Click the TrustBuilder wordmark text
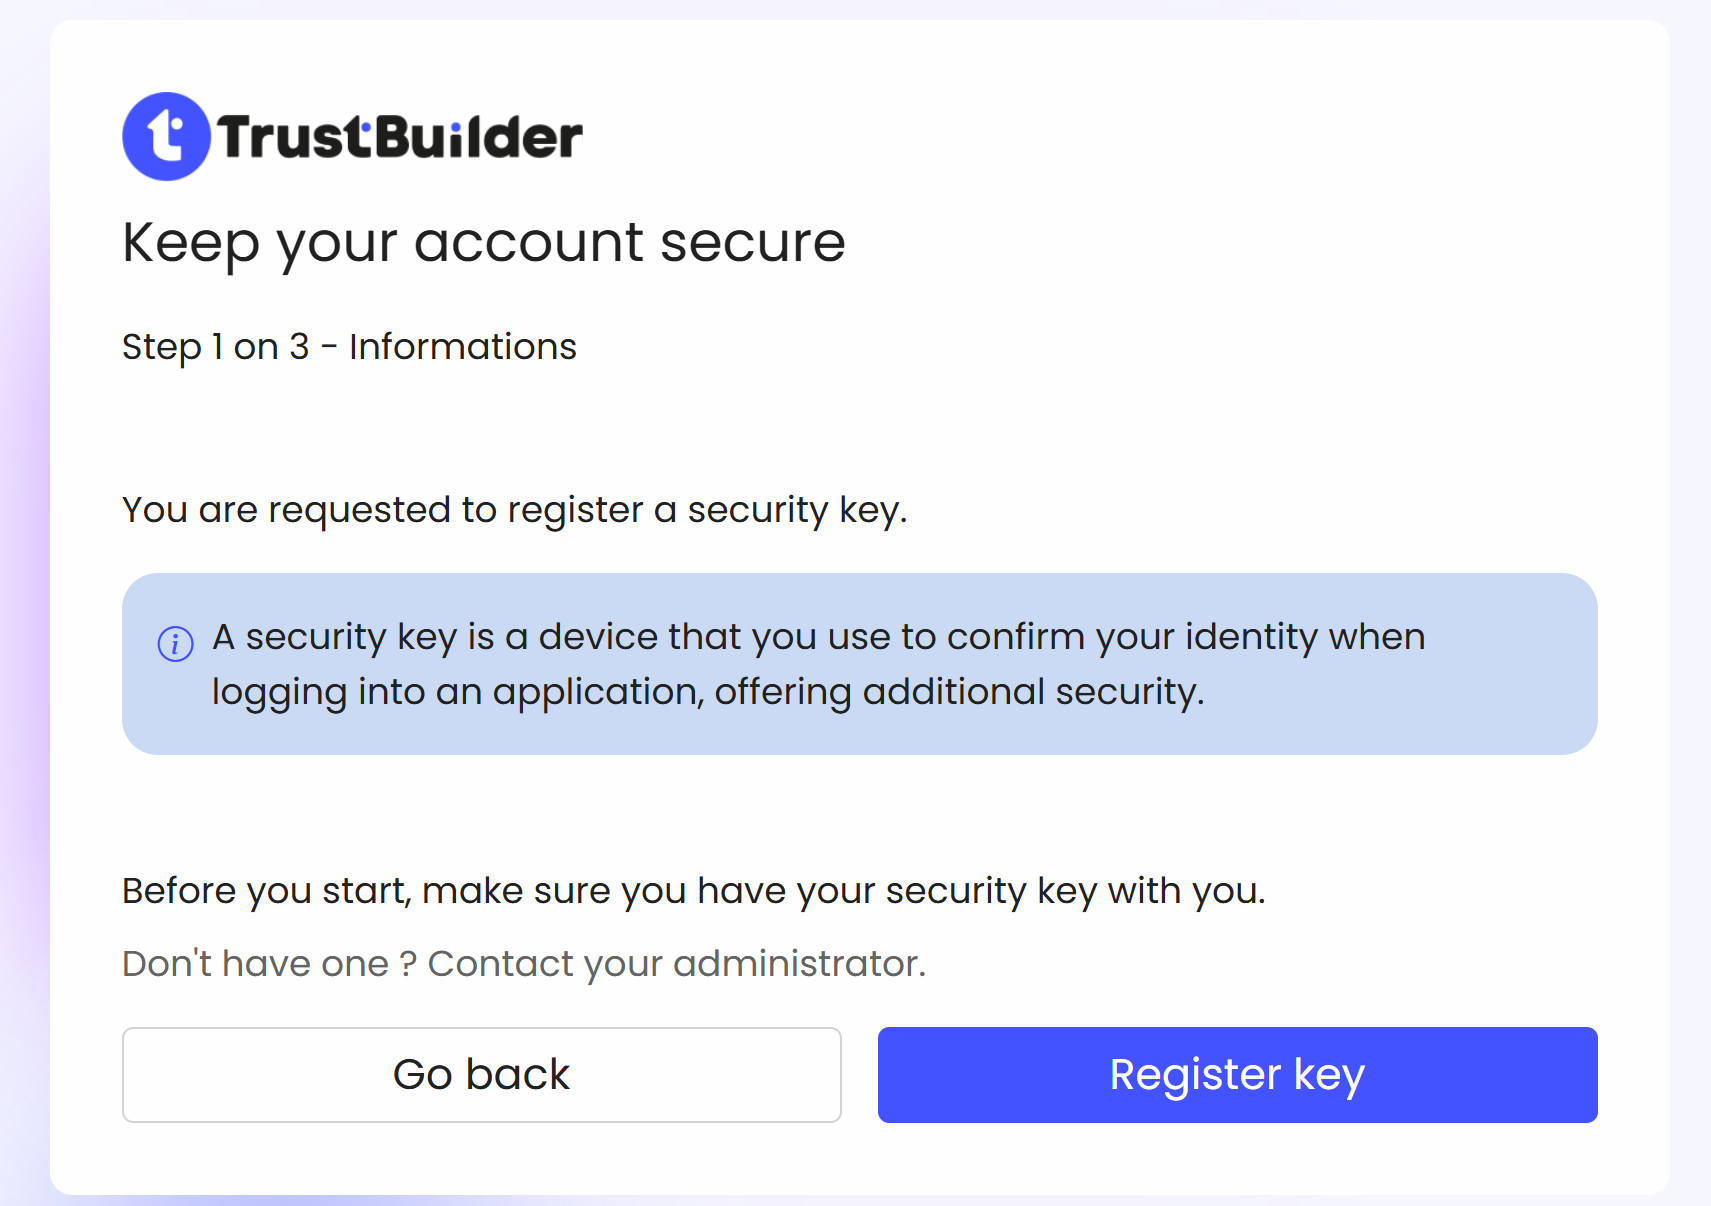1711x1206 pixels. click(x=400, y=137)
